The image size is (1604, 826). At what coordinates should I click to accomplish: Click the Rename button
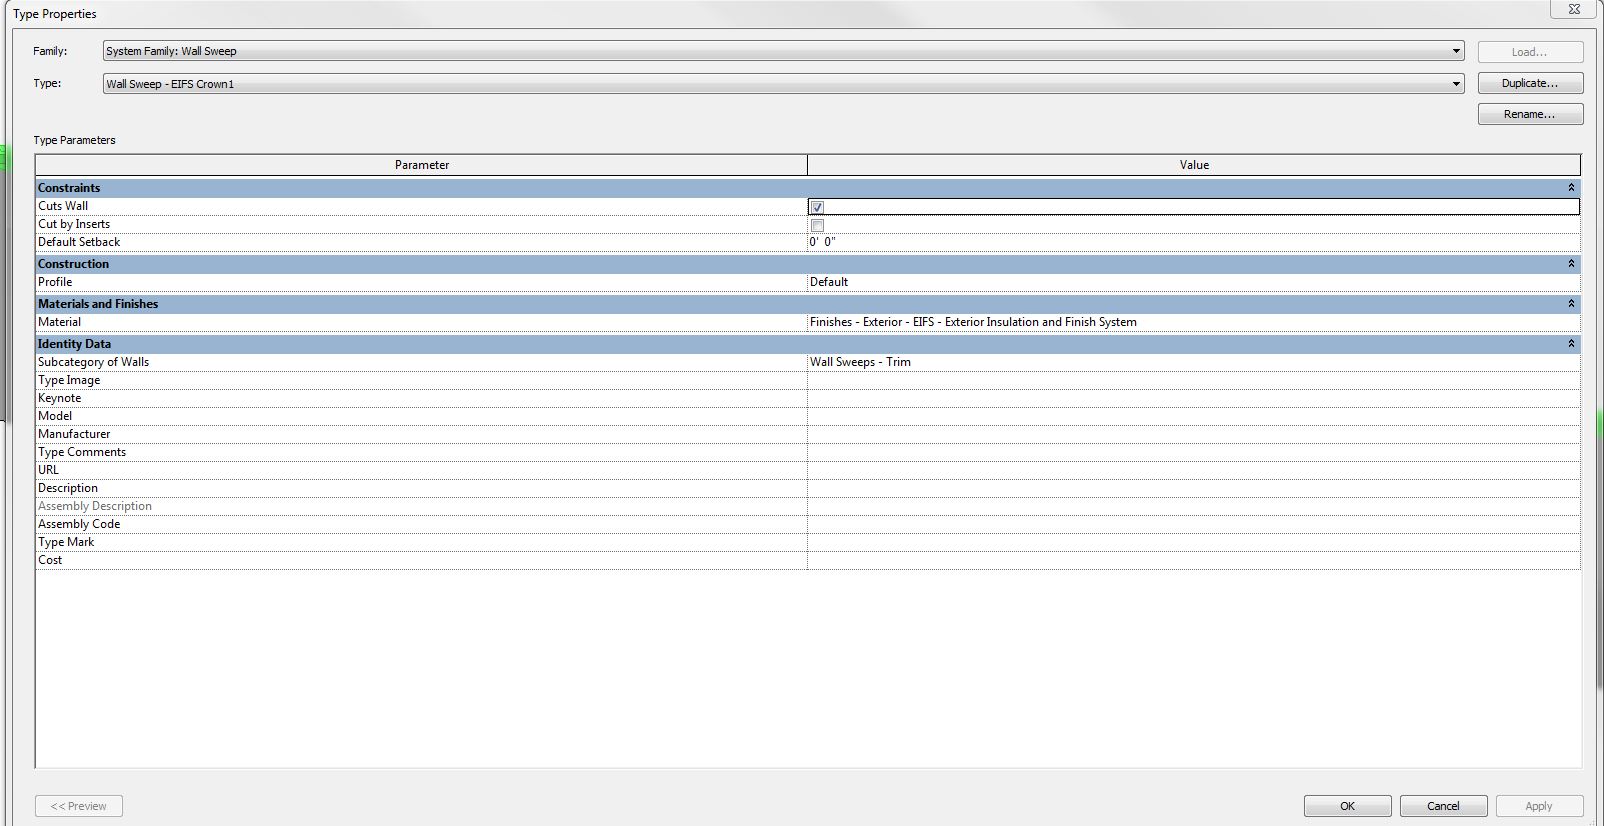tap(1530, 114)
